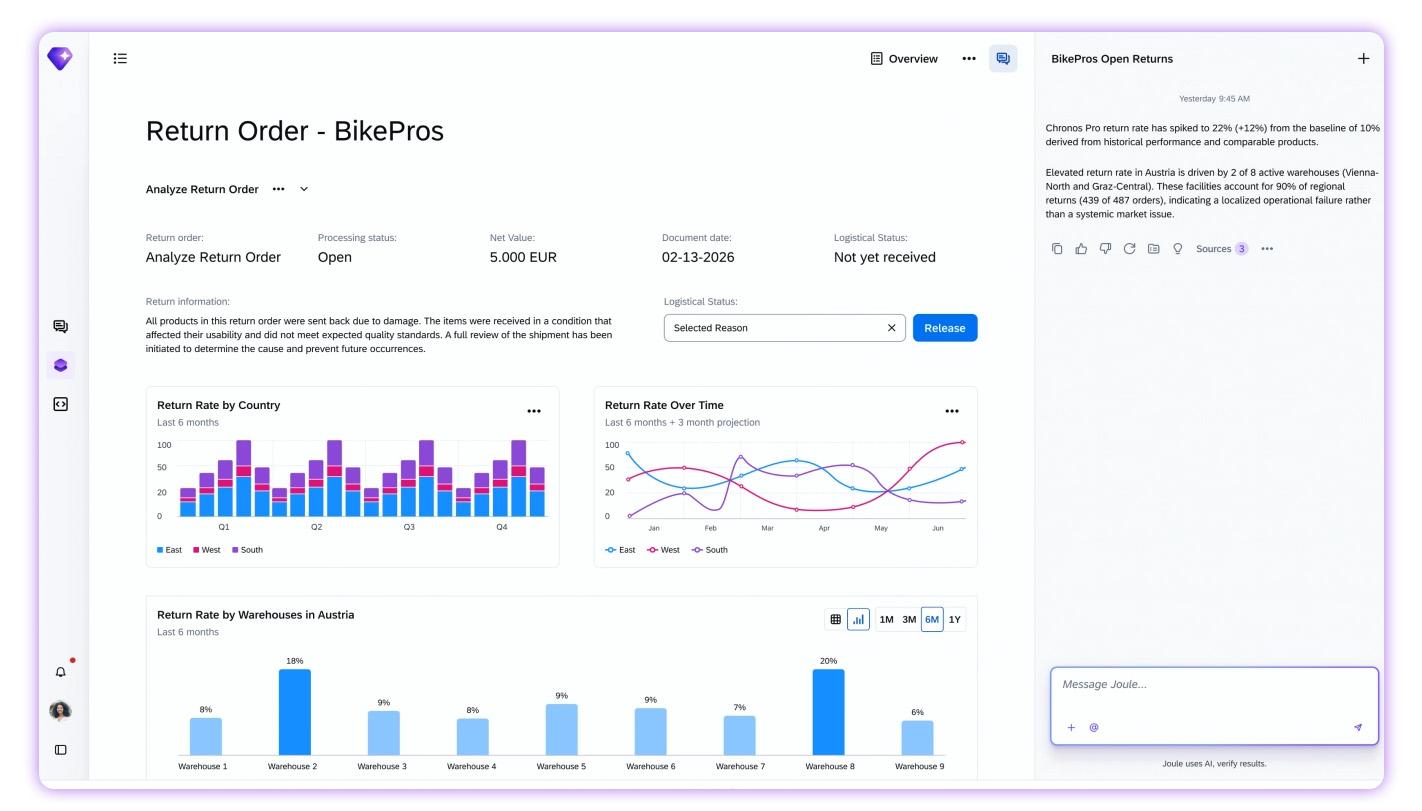
Task: Copy the Joule response with copy icon
Action: coord(1057,249)
